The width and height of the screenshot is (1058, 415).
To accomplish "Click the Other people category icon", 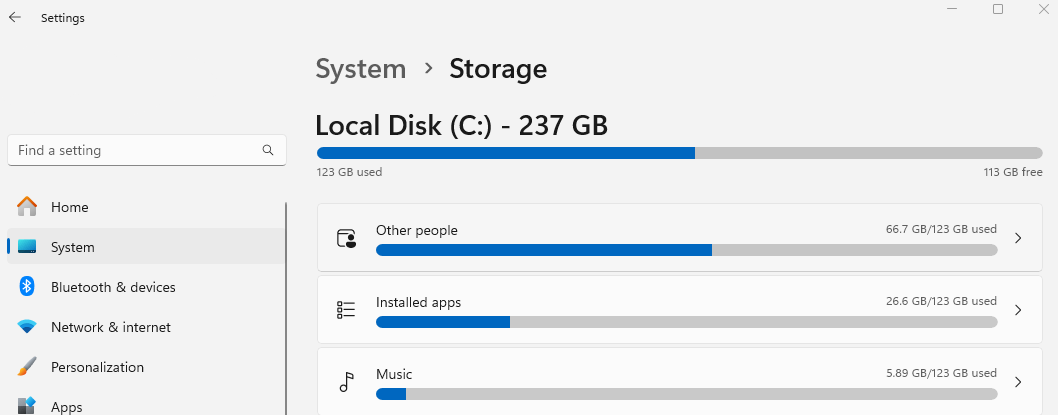I will (x=346, y=238).
